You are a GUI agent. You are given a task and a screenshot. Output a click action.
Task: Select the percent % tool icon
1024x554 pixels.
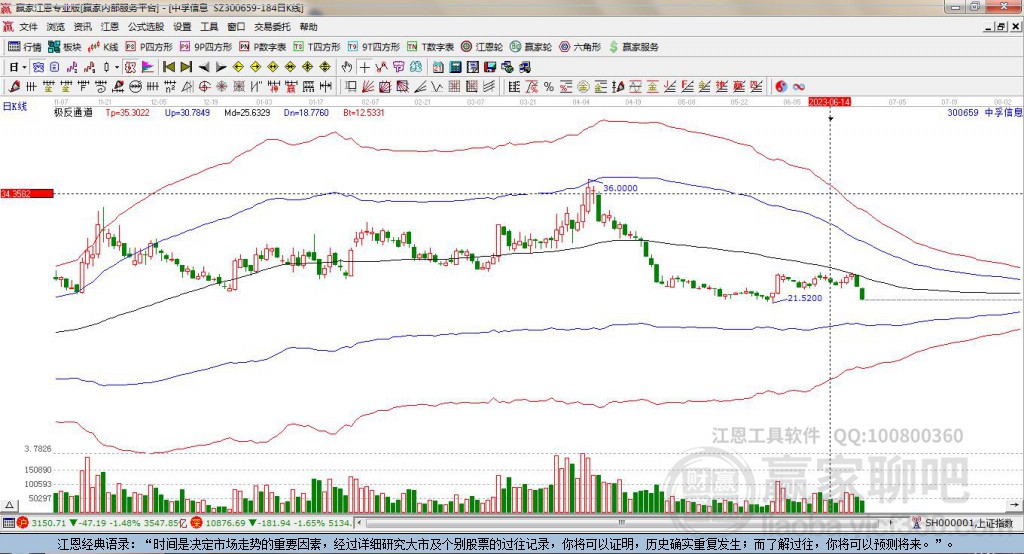pos(549,86)
